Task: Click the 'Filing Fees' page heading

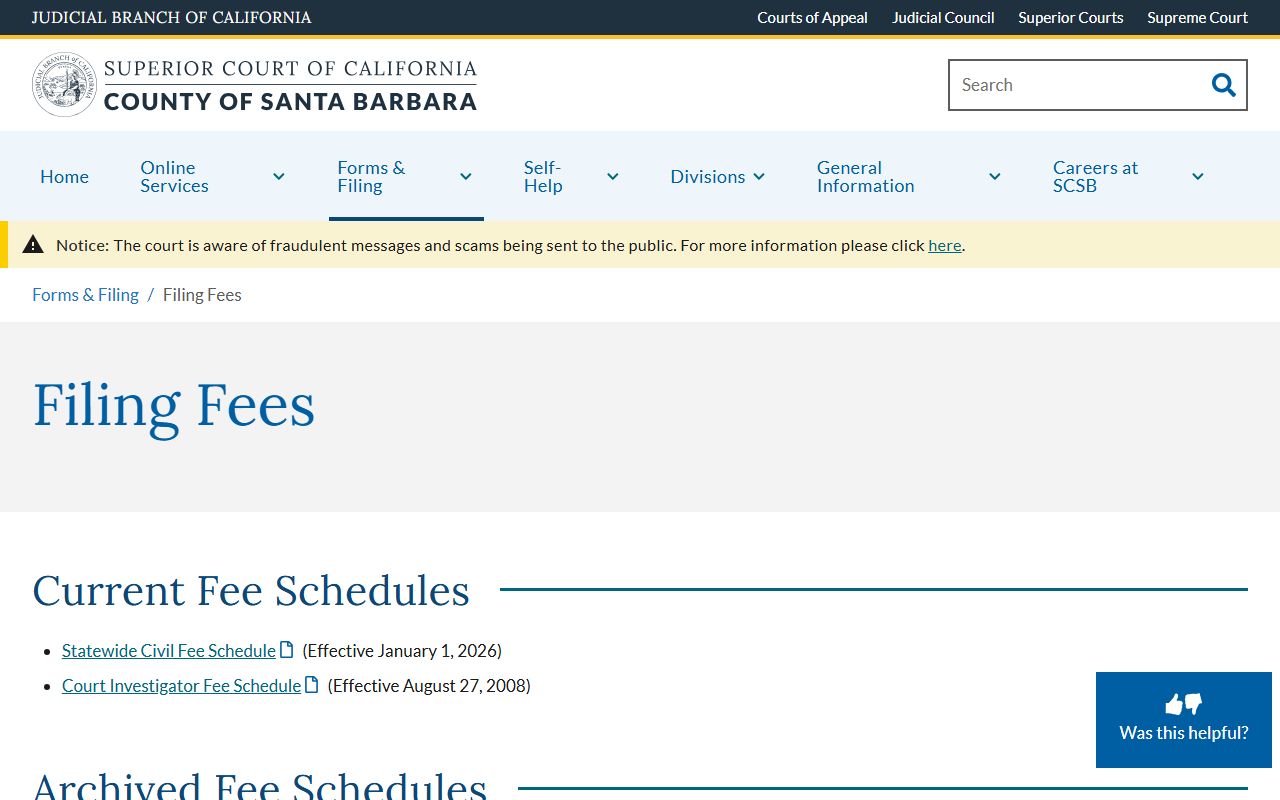Action: click(x=174, y=406)
